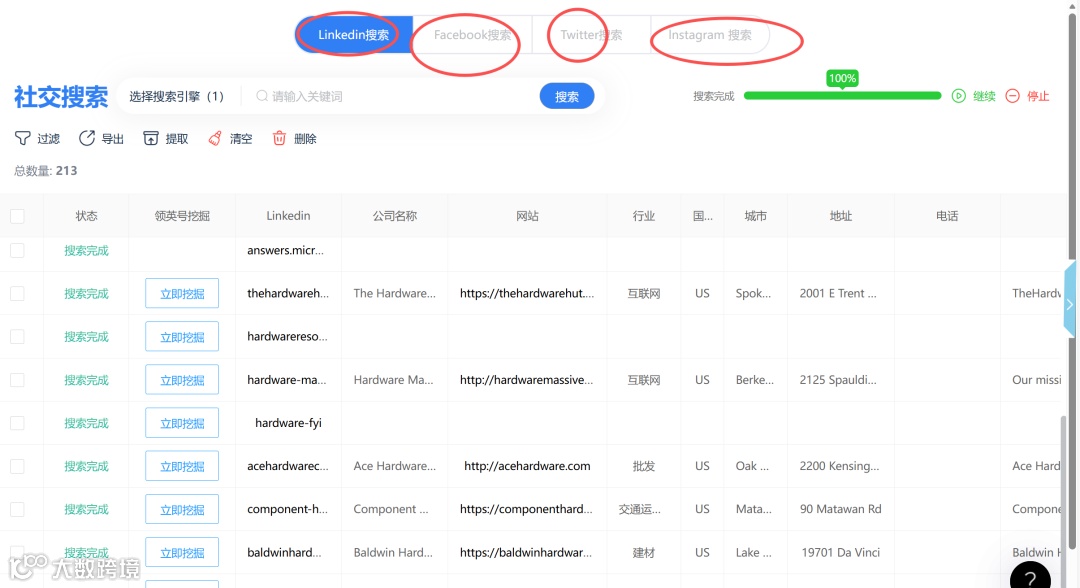
Task: Switch to the Linkedin搜索 tab
Action: (x=354, y=35)
